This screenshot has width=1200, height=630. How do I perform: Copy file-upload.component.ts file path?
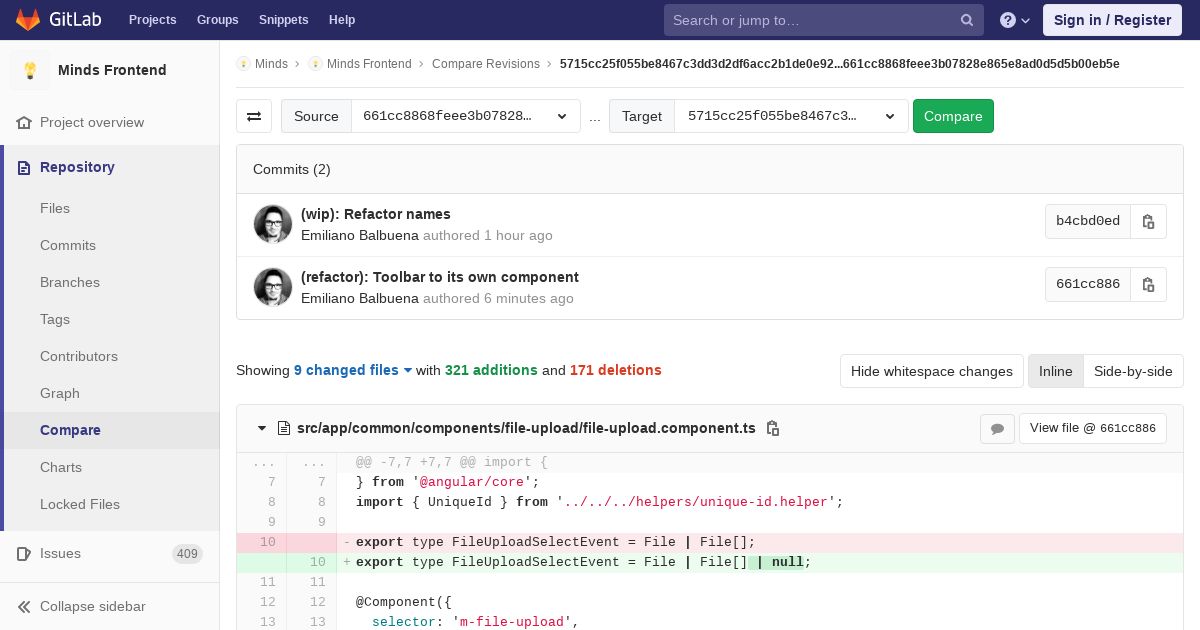coord(772,428)
